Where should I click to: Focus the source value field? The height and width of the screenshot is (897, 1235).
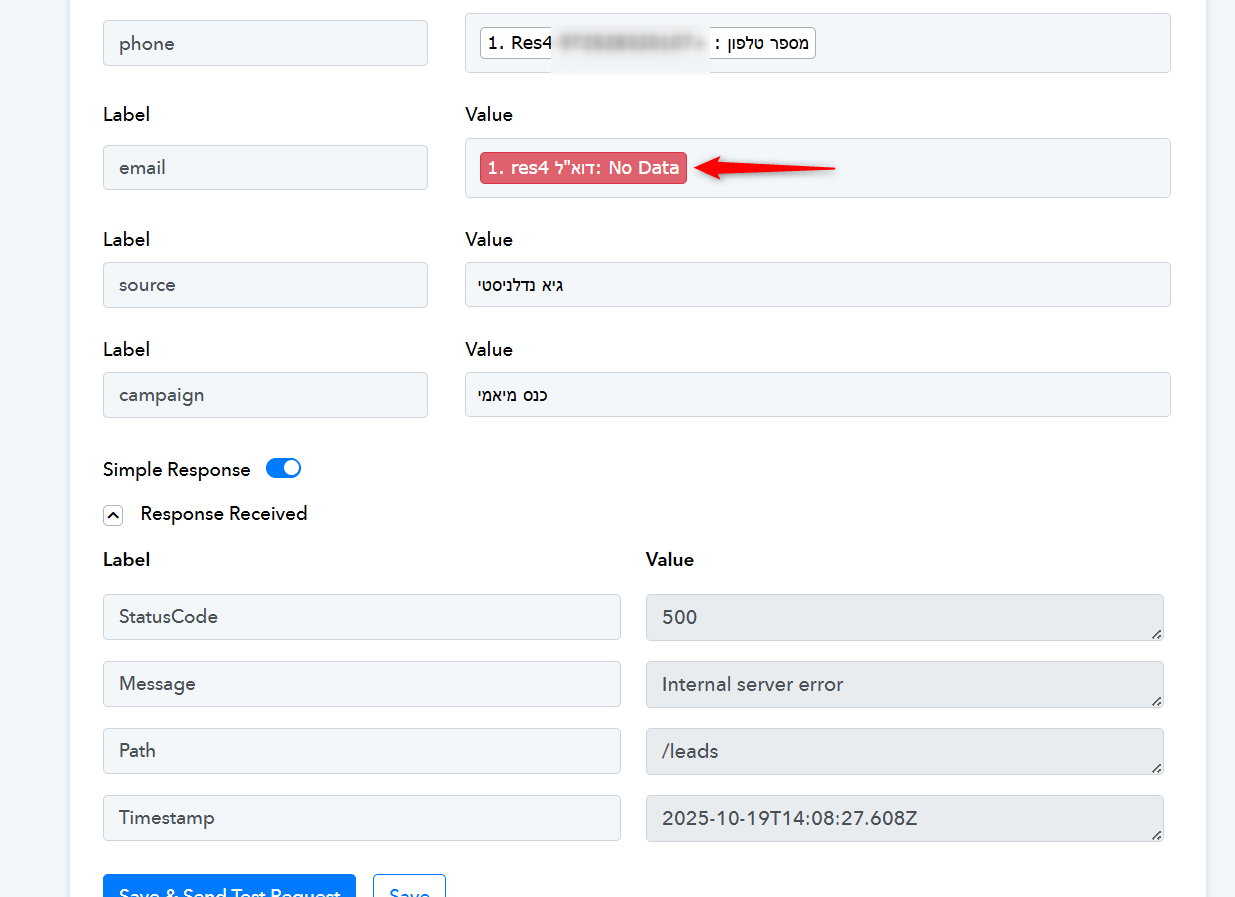pyautogui.click(x=817, y=285)
